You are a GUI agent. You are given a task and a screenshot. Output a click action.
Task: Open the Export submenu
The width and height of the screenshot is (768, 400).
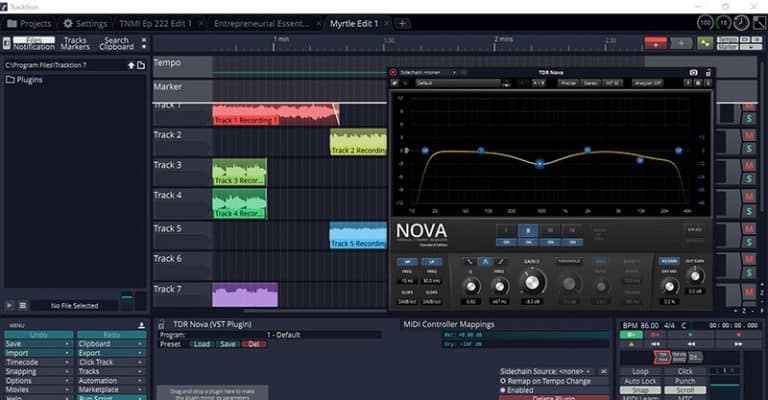coord(112,353)
